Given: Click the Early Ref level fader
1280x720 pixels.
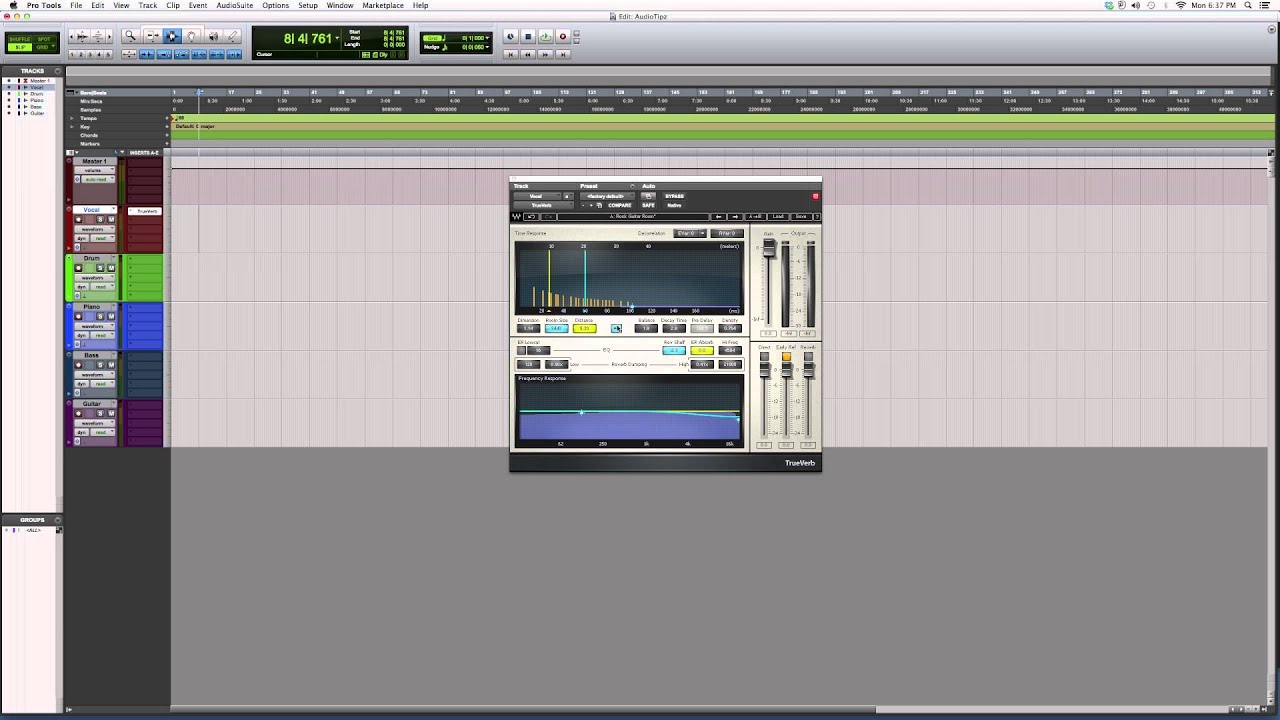Looking at the screenshot, I should (786, 370).
